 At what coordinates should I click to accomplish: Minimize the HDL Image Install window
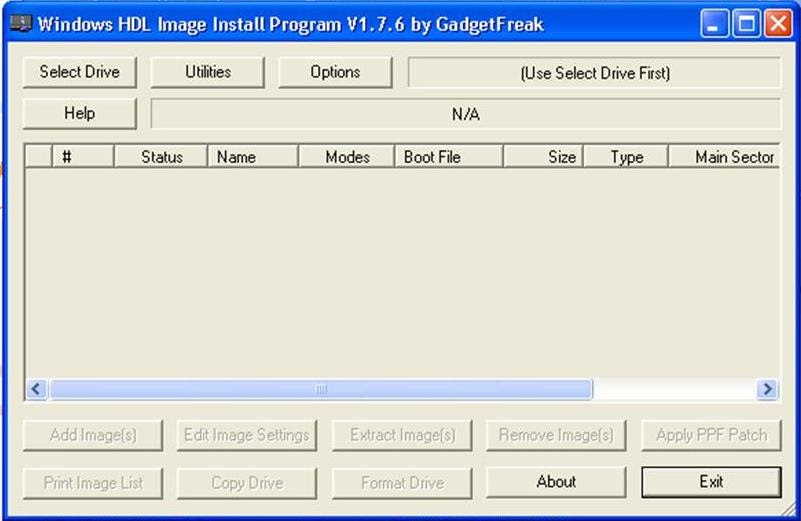point(715,23)
